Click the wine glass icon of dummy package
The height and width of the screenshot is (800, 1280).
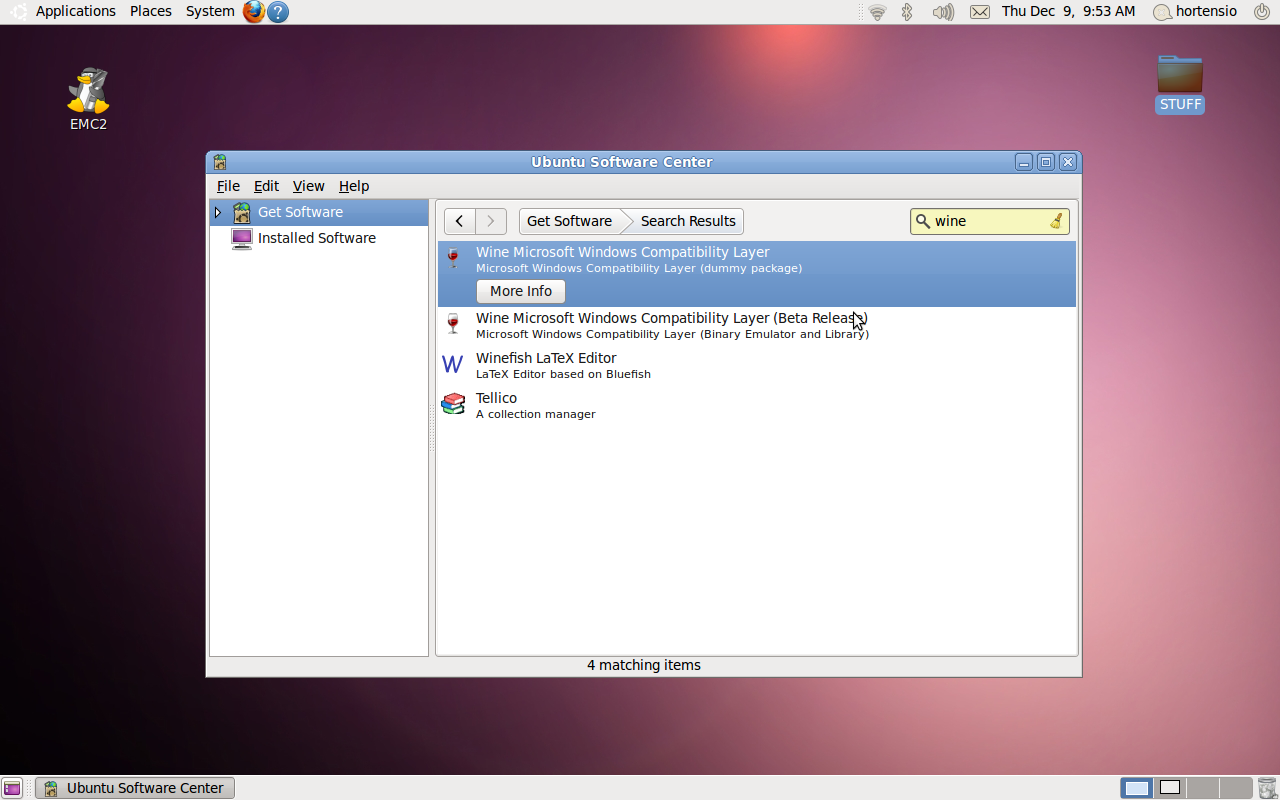(x=453, y=259)
